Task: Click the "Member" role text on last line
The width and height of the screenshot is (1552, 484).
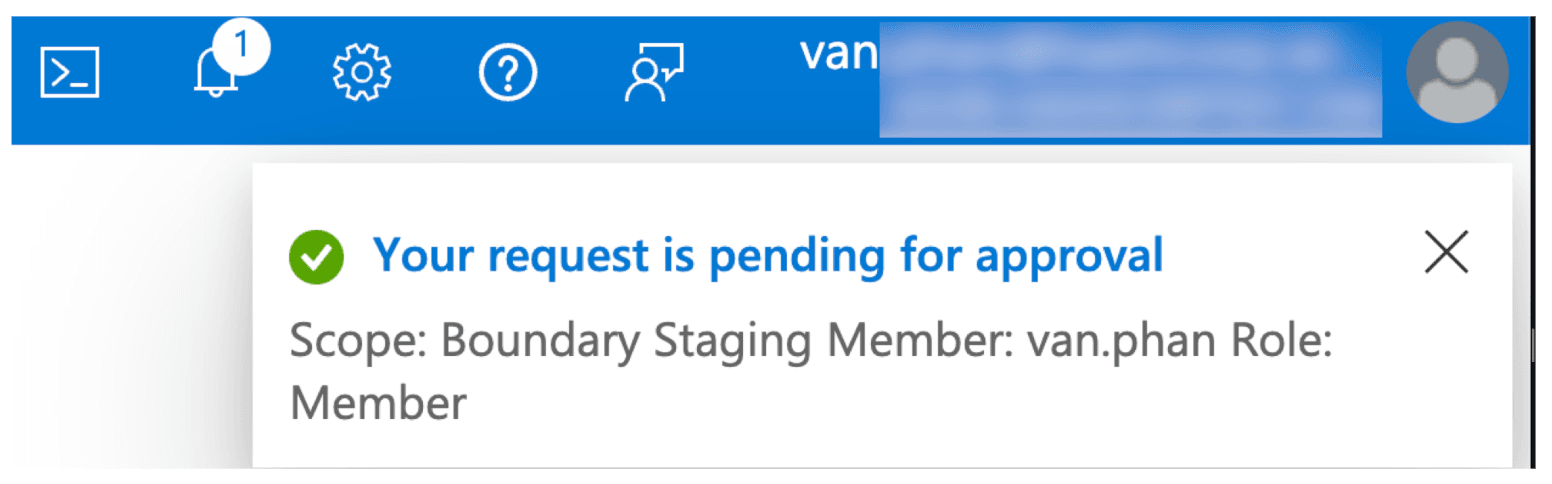Action: click(x=378, y=403)
